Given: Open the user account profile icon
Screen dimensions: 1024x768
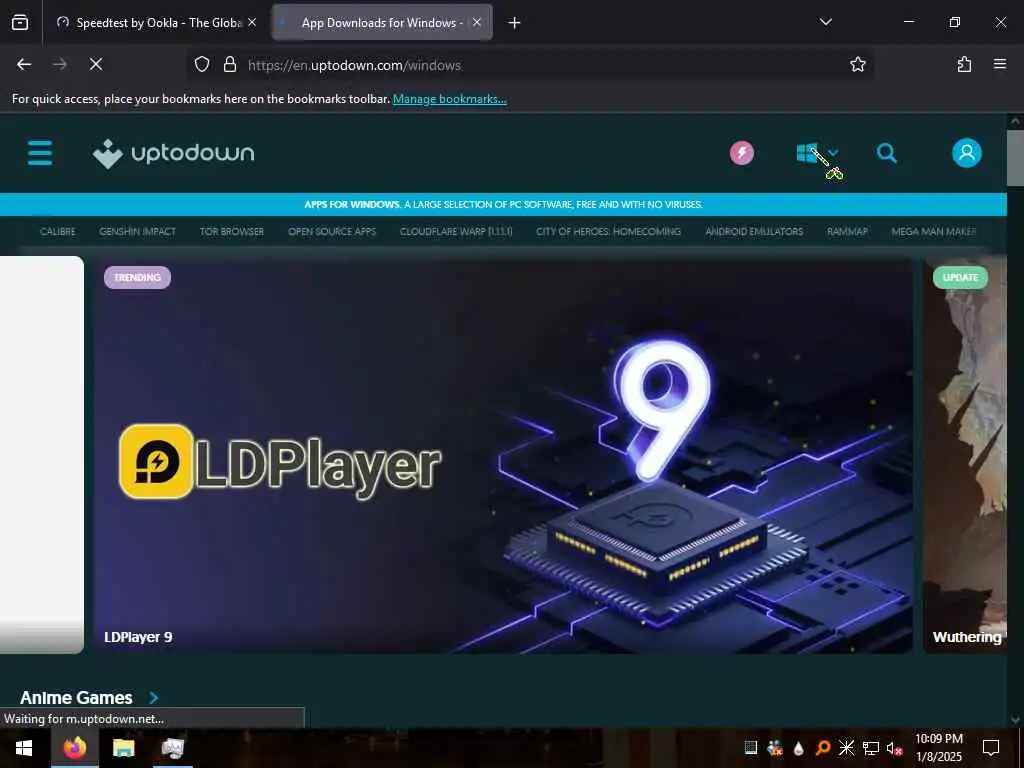Looking at the screenshot, I should [x=967, y=153].
